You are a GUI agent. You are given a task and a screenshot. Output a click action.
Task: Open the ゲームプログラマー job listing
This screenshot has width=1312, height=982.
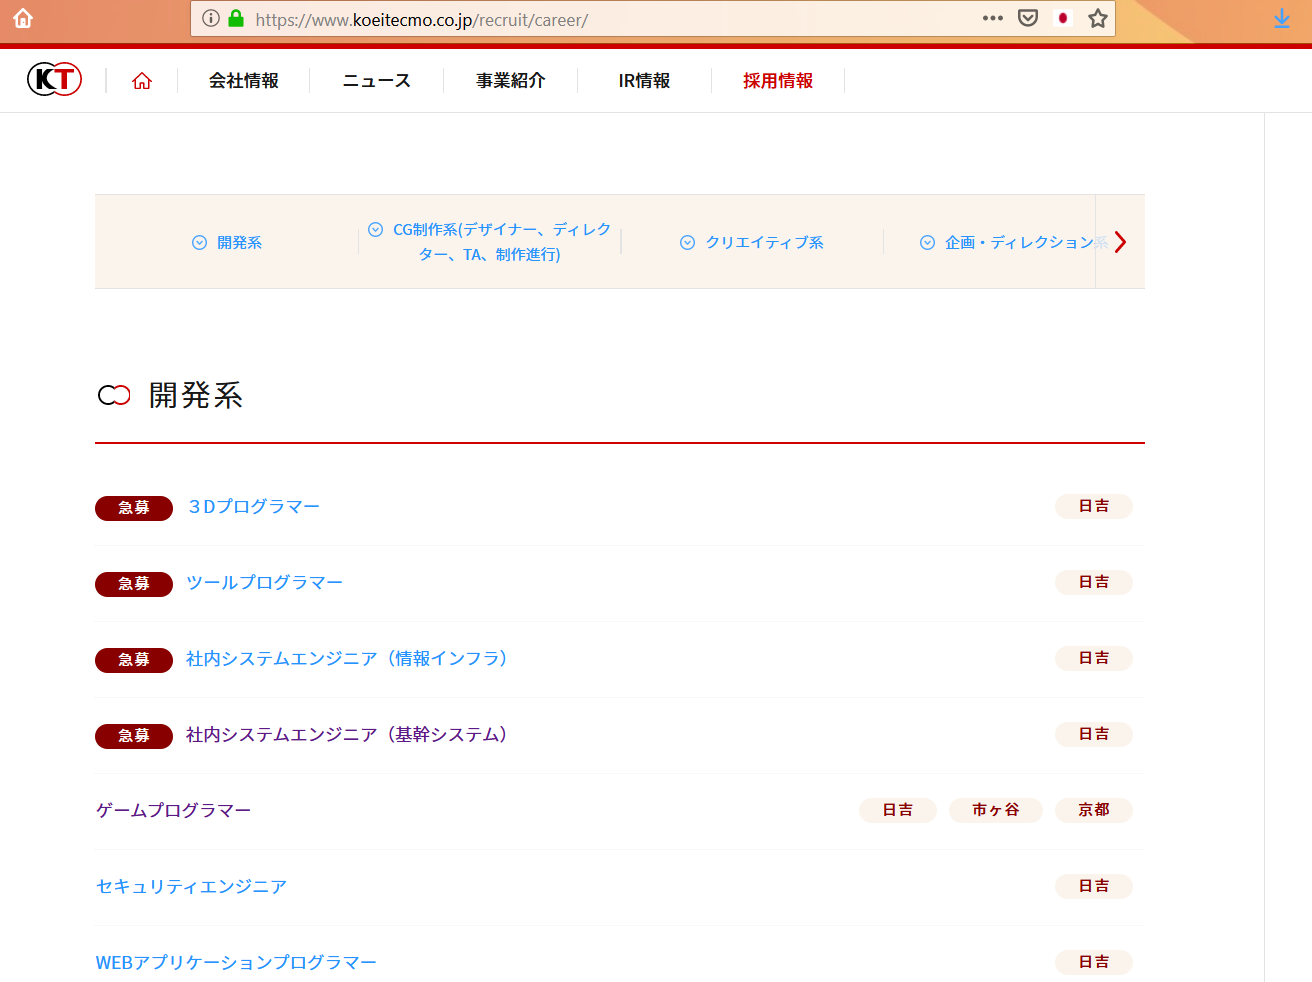[x=173, y=811]
